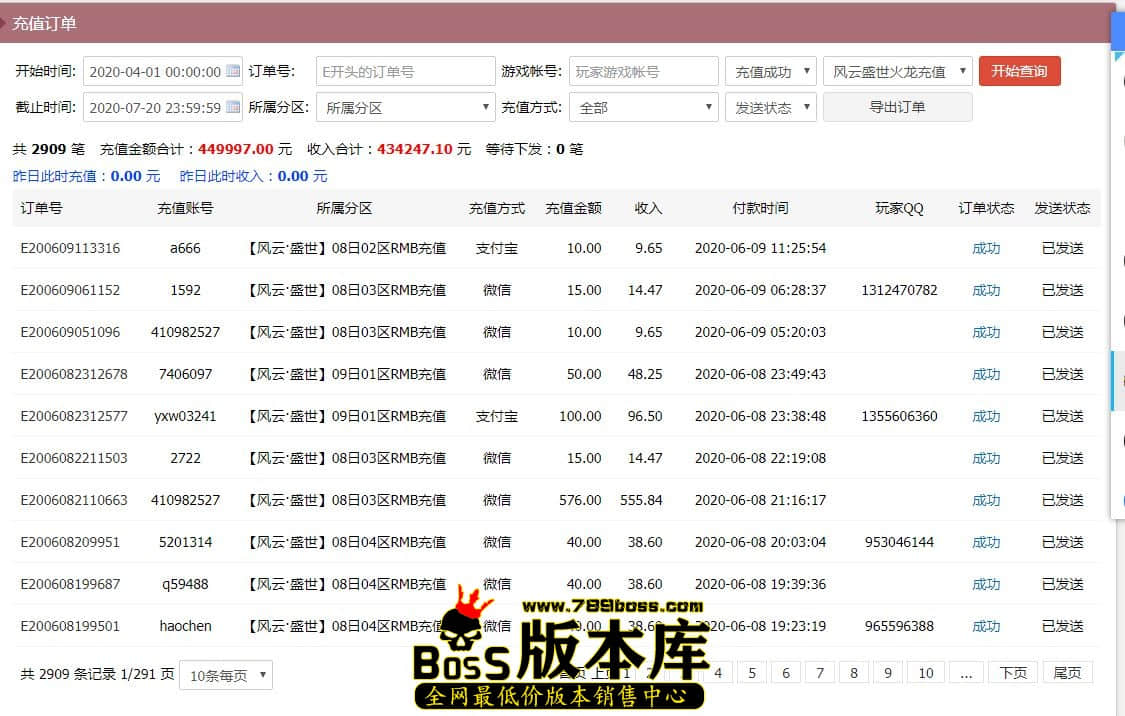Open the 10条每页 page size dropdown

225,675
